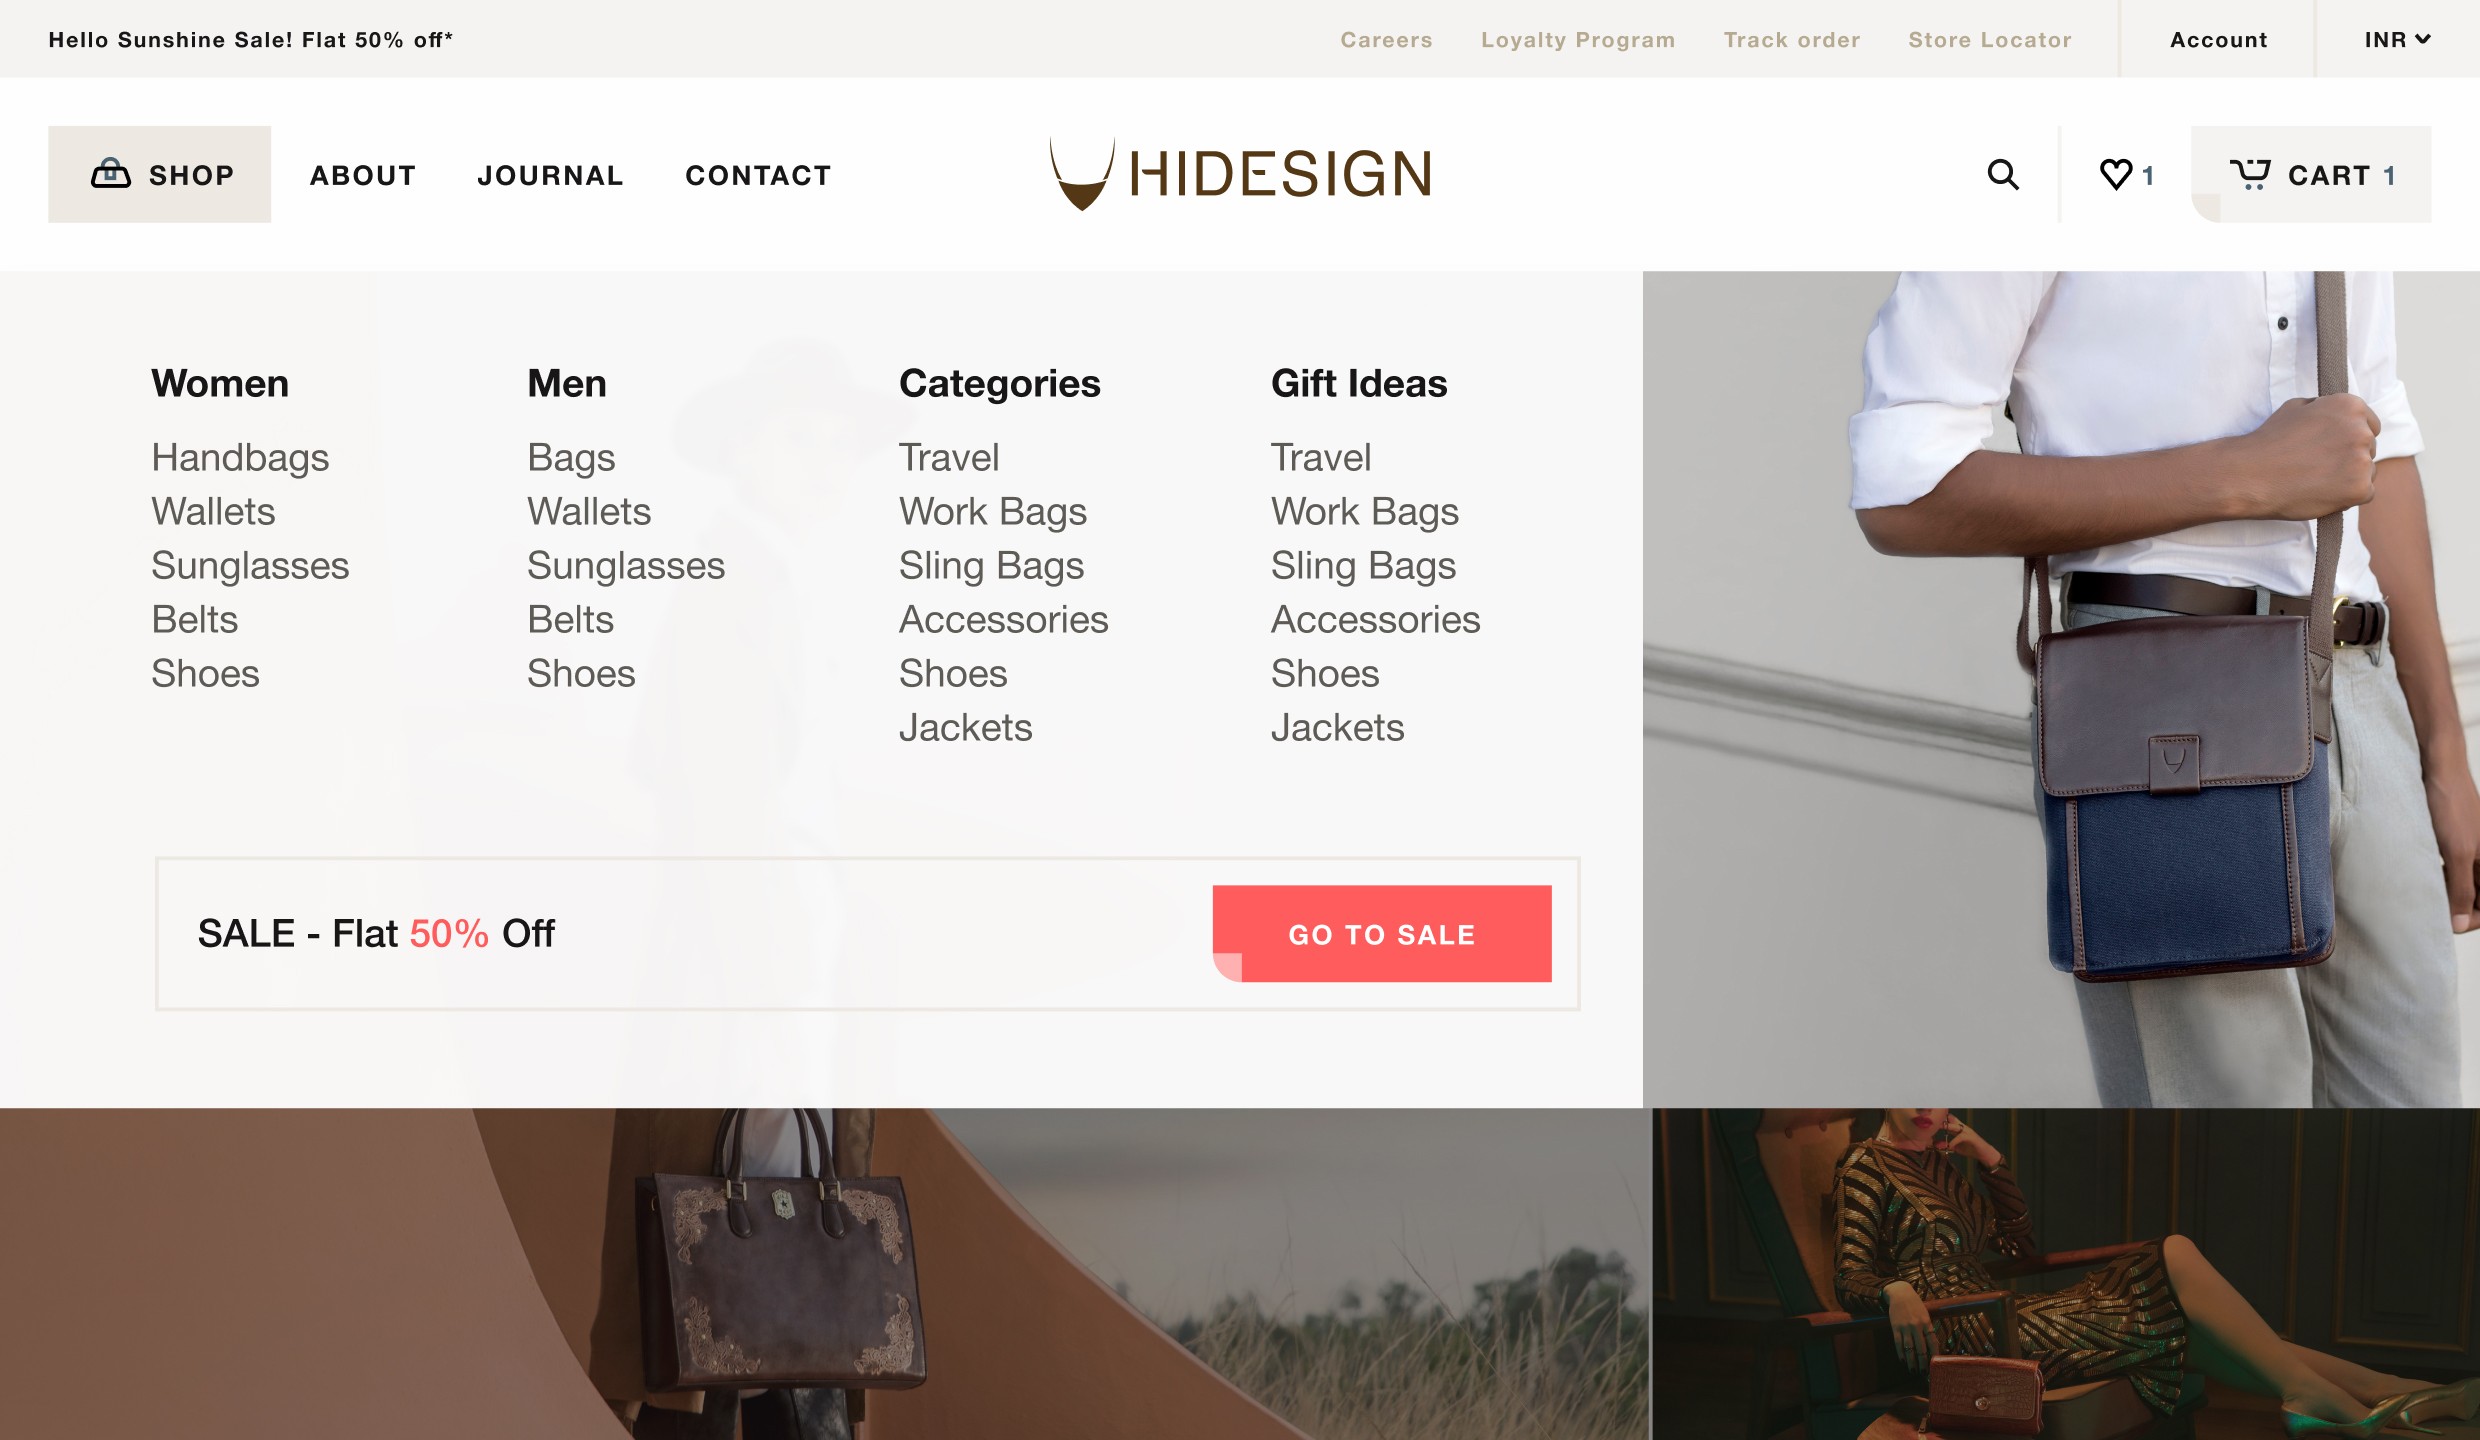Click the man with sling bag image

pyautogui.click(x=2061, y=689)
